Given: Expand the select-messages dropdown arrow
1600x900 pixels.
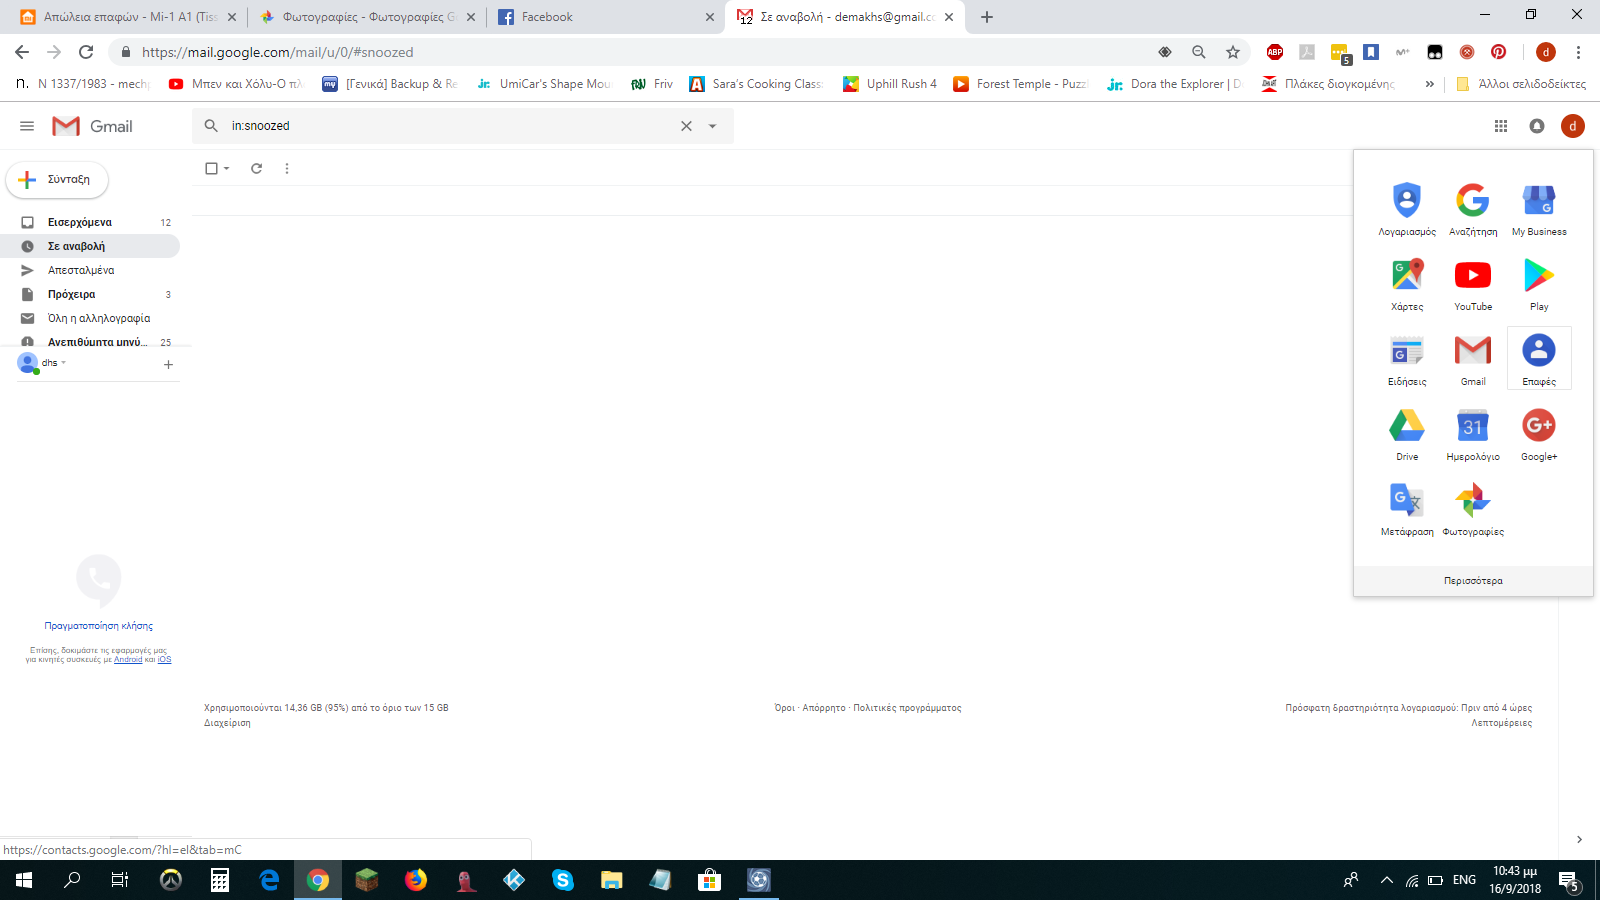Looking at the screenshot, I should click(x=227, y=168).
